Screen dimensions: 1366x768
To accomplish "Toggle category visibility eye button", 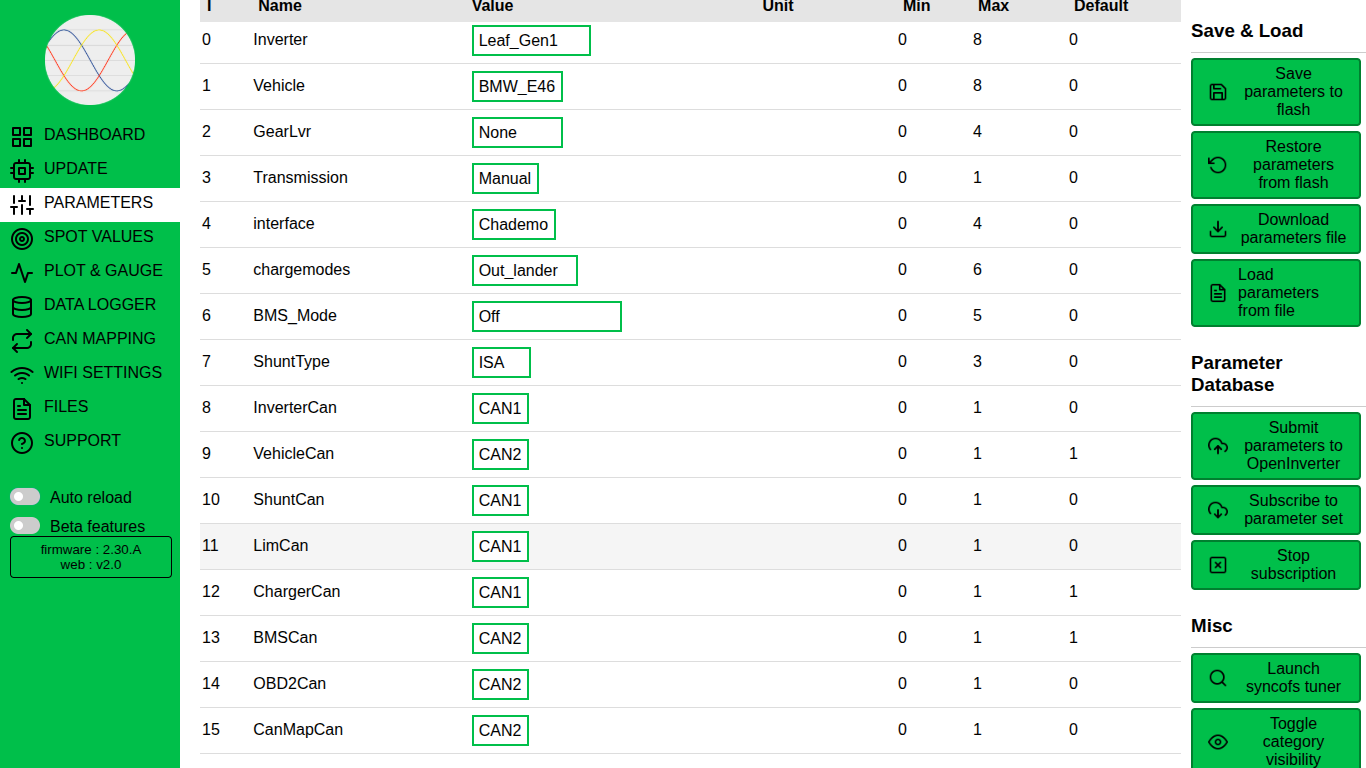I will (1275, 741).
